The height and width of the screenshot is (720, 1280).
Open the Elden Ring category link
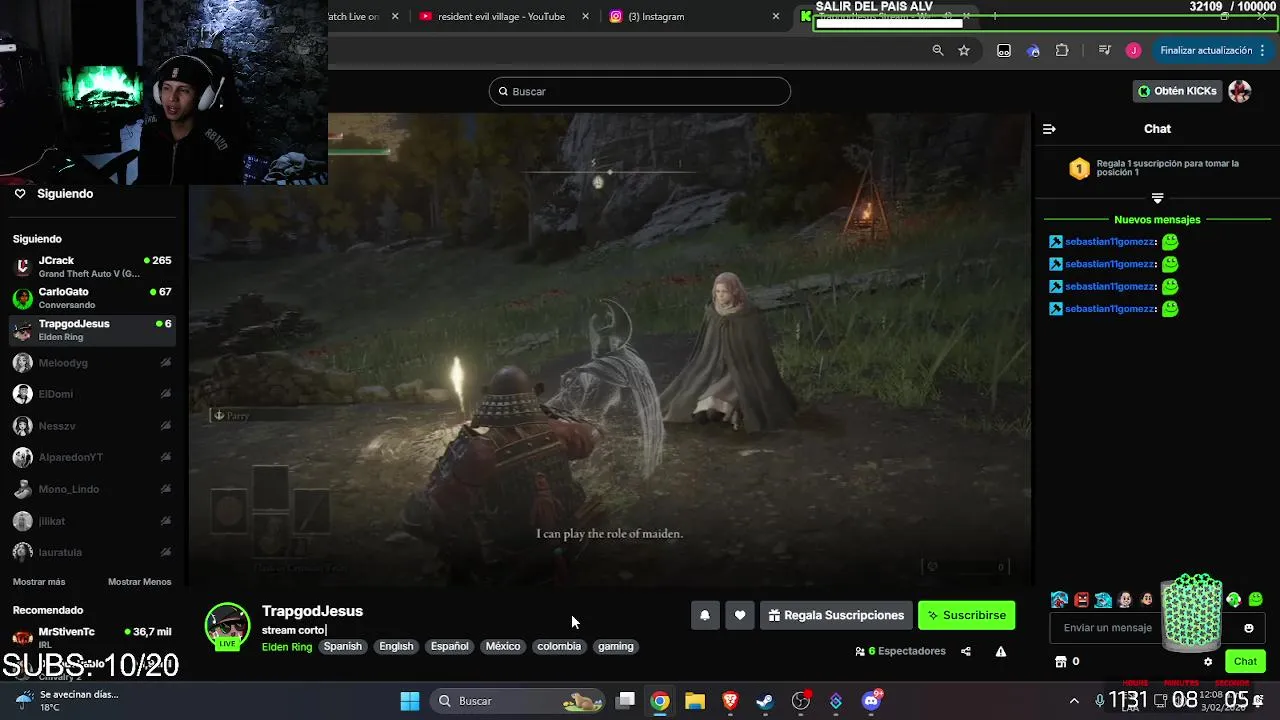pos(287,647)
